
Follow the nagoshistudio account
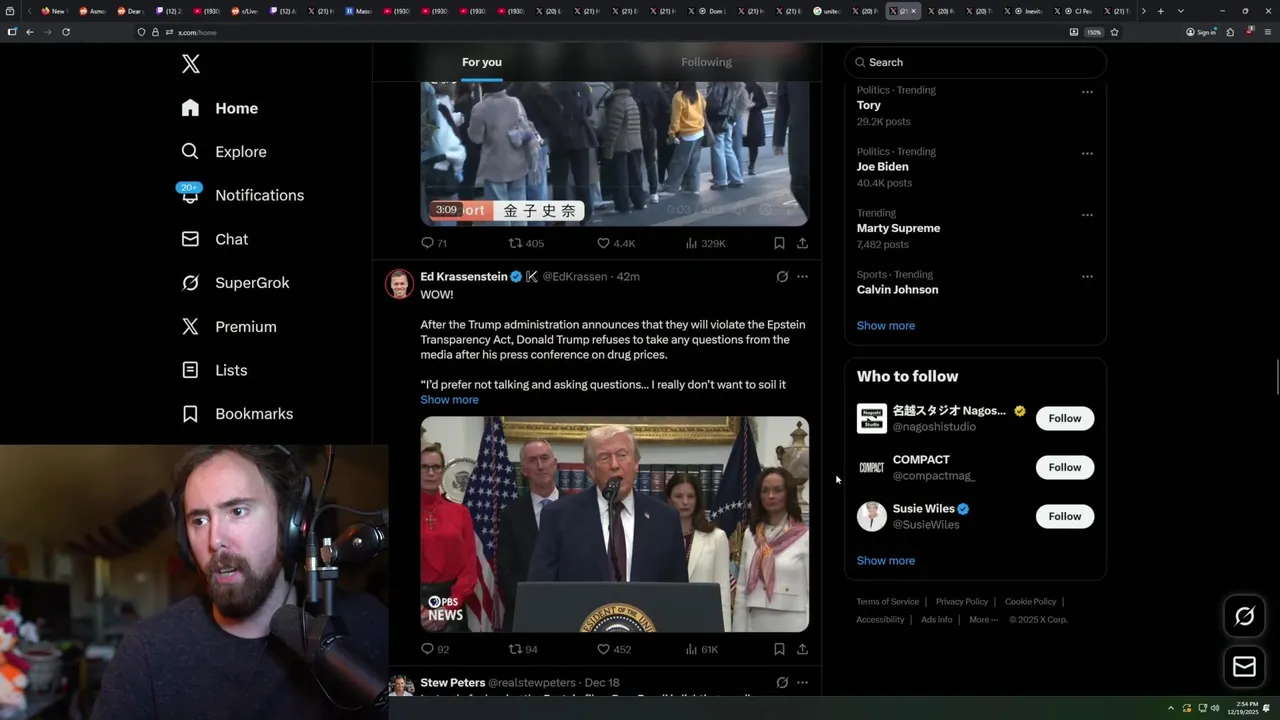click(x=1065, y=418)
